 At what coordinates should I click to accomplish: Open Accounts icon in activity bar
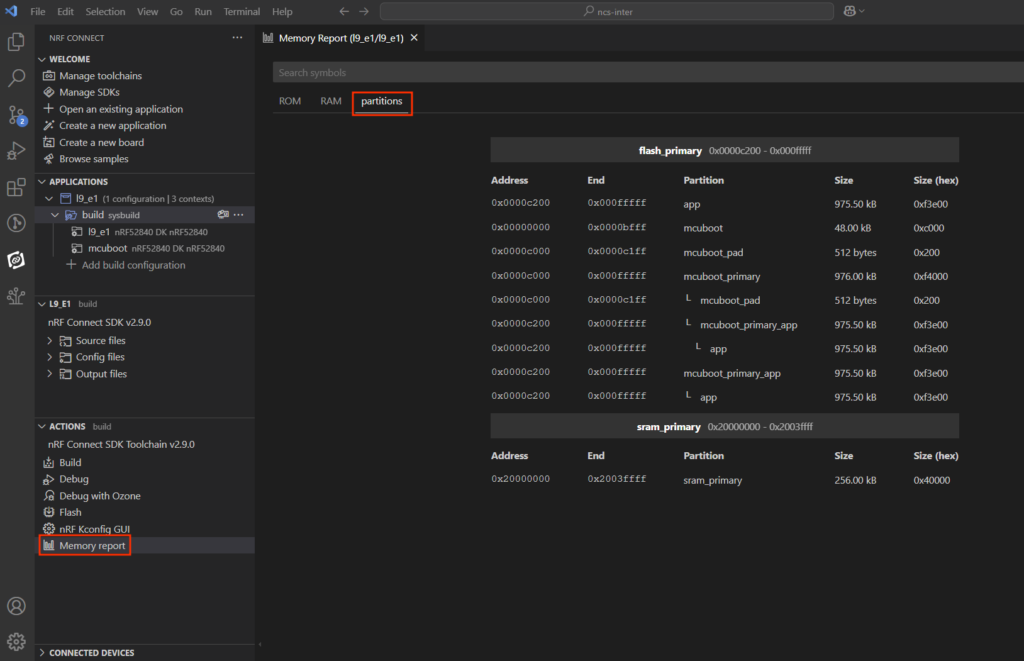(x=16, y=606)
